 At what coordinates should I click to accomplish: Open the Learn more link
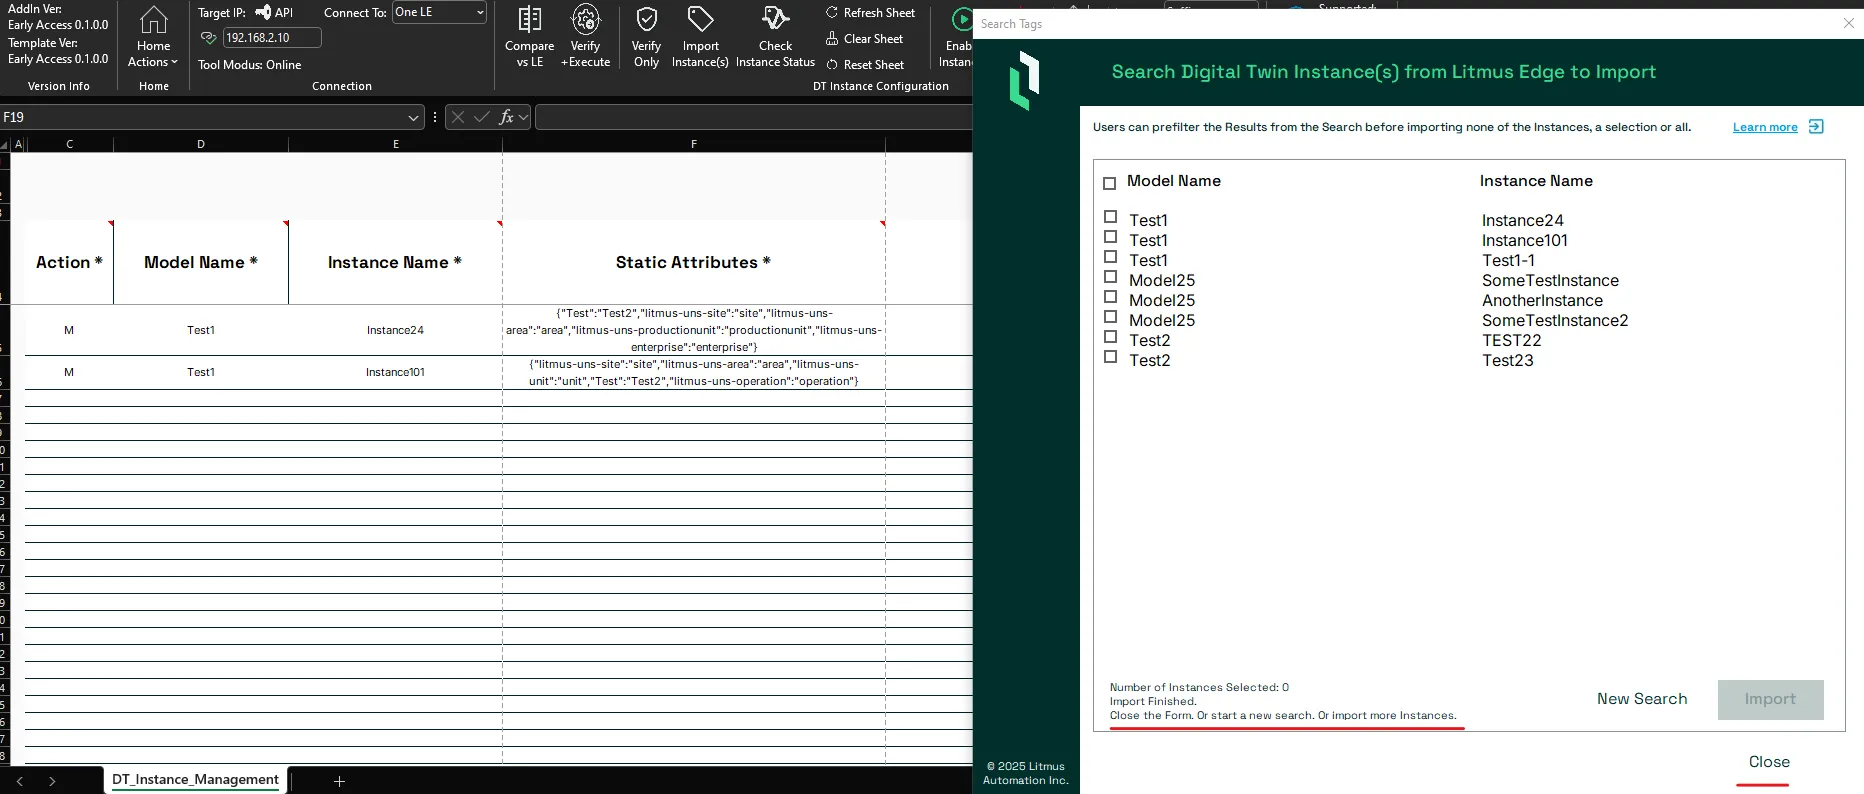(x=1765, y=127)
